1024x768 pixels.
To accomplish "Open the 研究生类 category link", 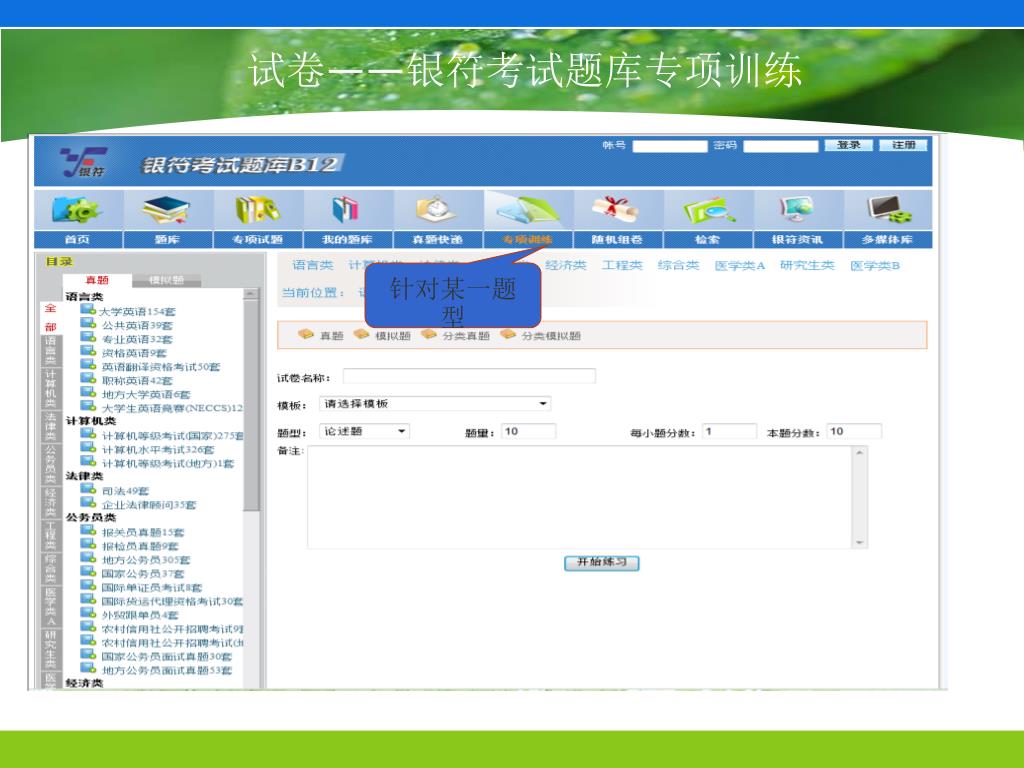I will click(x=807, y=265).
